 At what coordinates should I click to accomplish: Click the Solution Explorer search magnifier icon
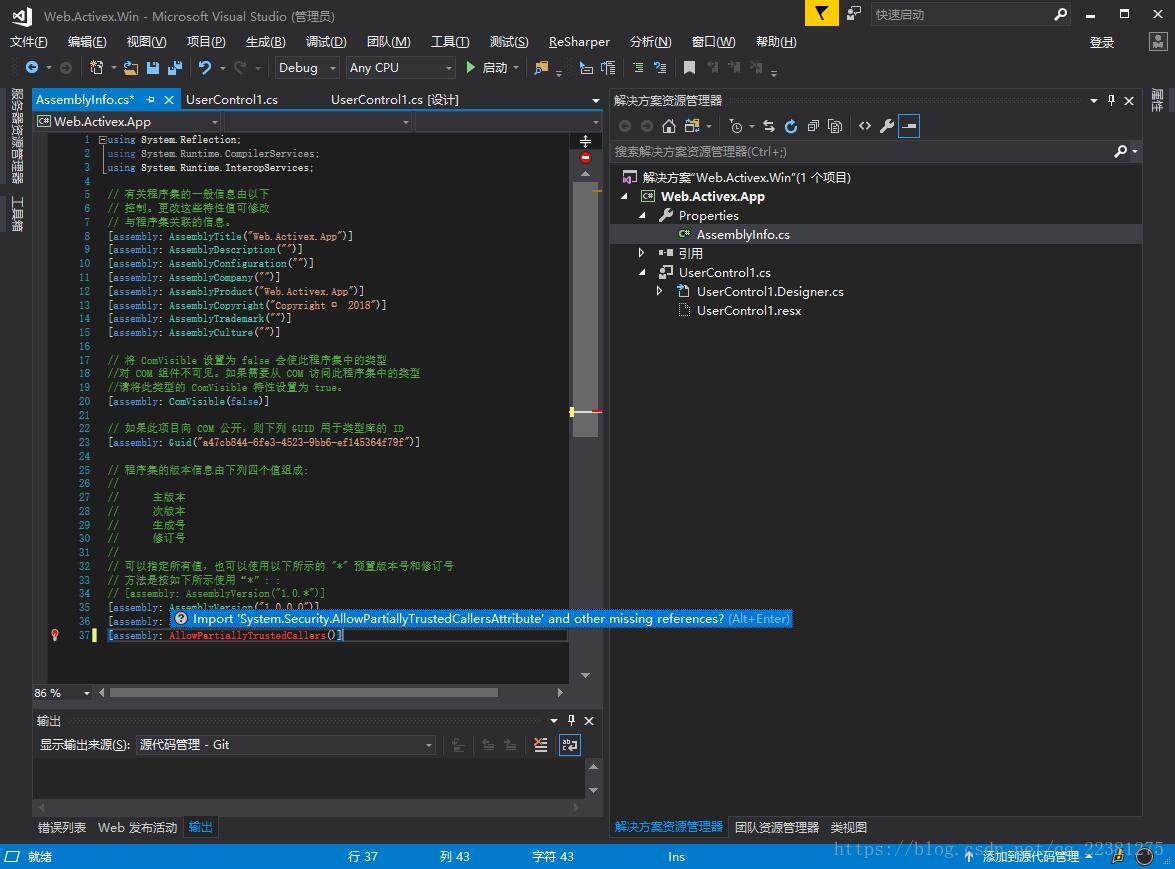(1120, 151)
